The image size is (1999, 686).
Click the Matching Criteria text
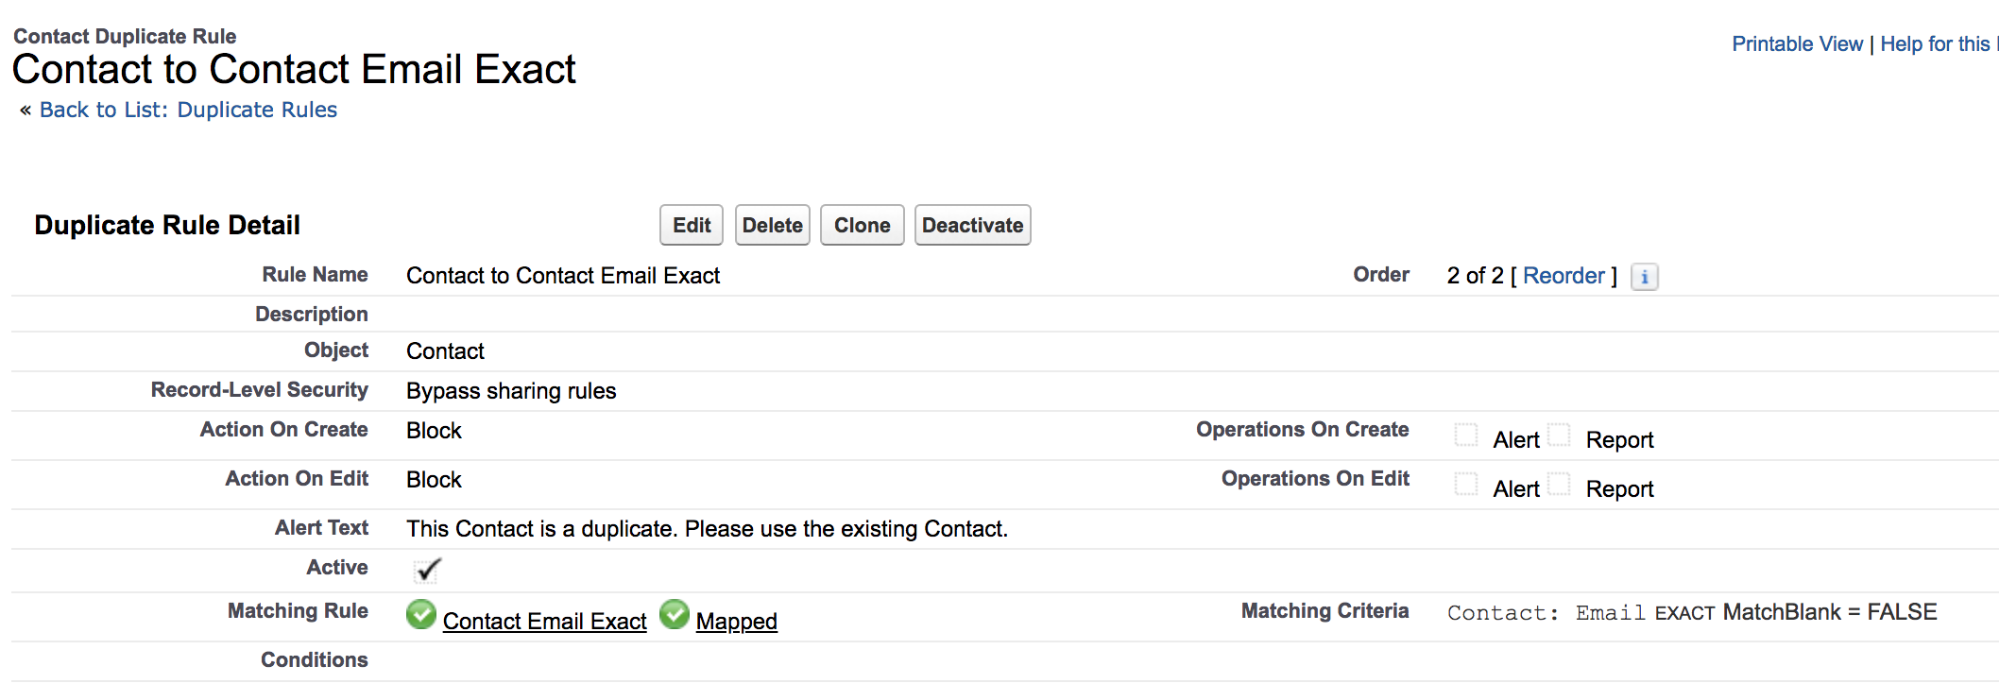1692,612
